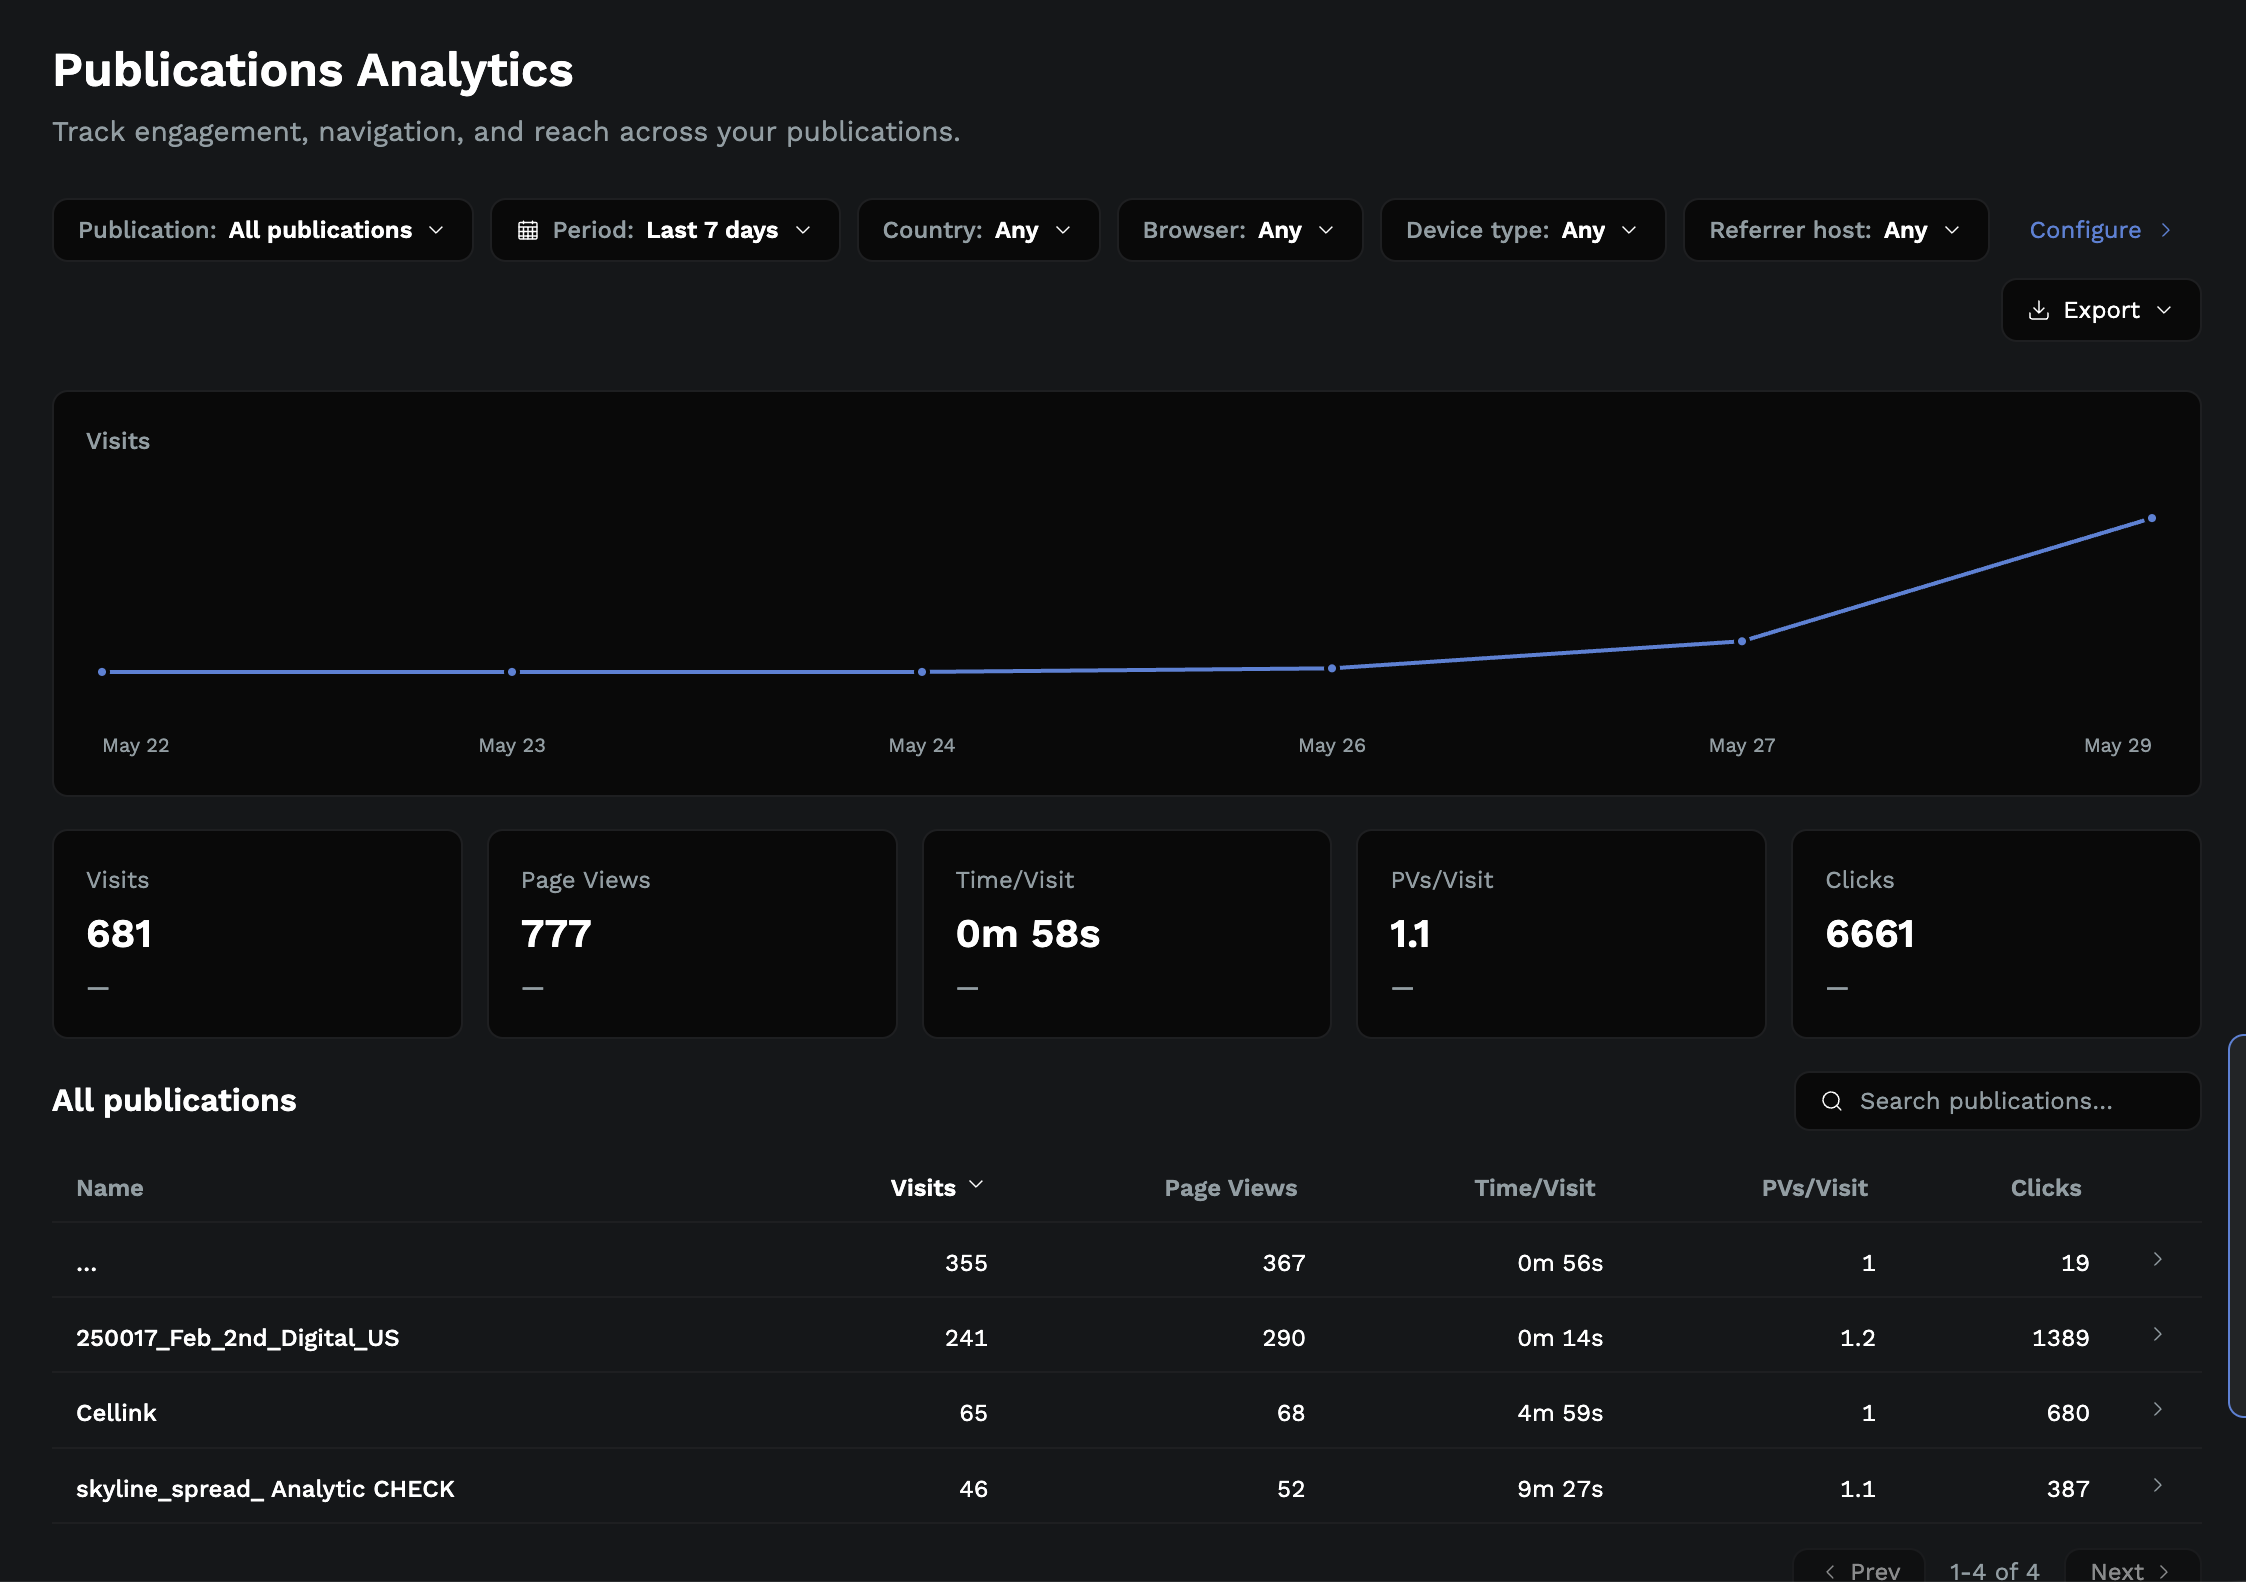This screenshot has width=2246, height=1582.
Task: Open the Publication: All publications dropdown
Action: pyautogui.click(x=262, y=230)
